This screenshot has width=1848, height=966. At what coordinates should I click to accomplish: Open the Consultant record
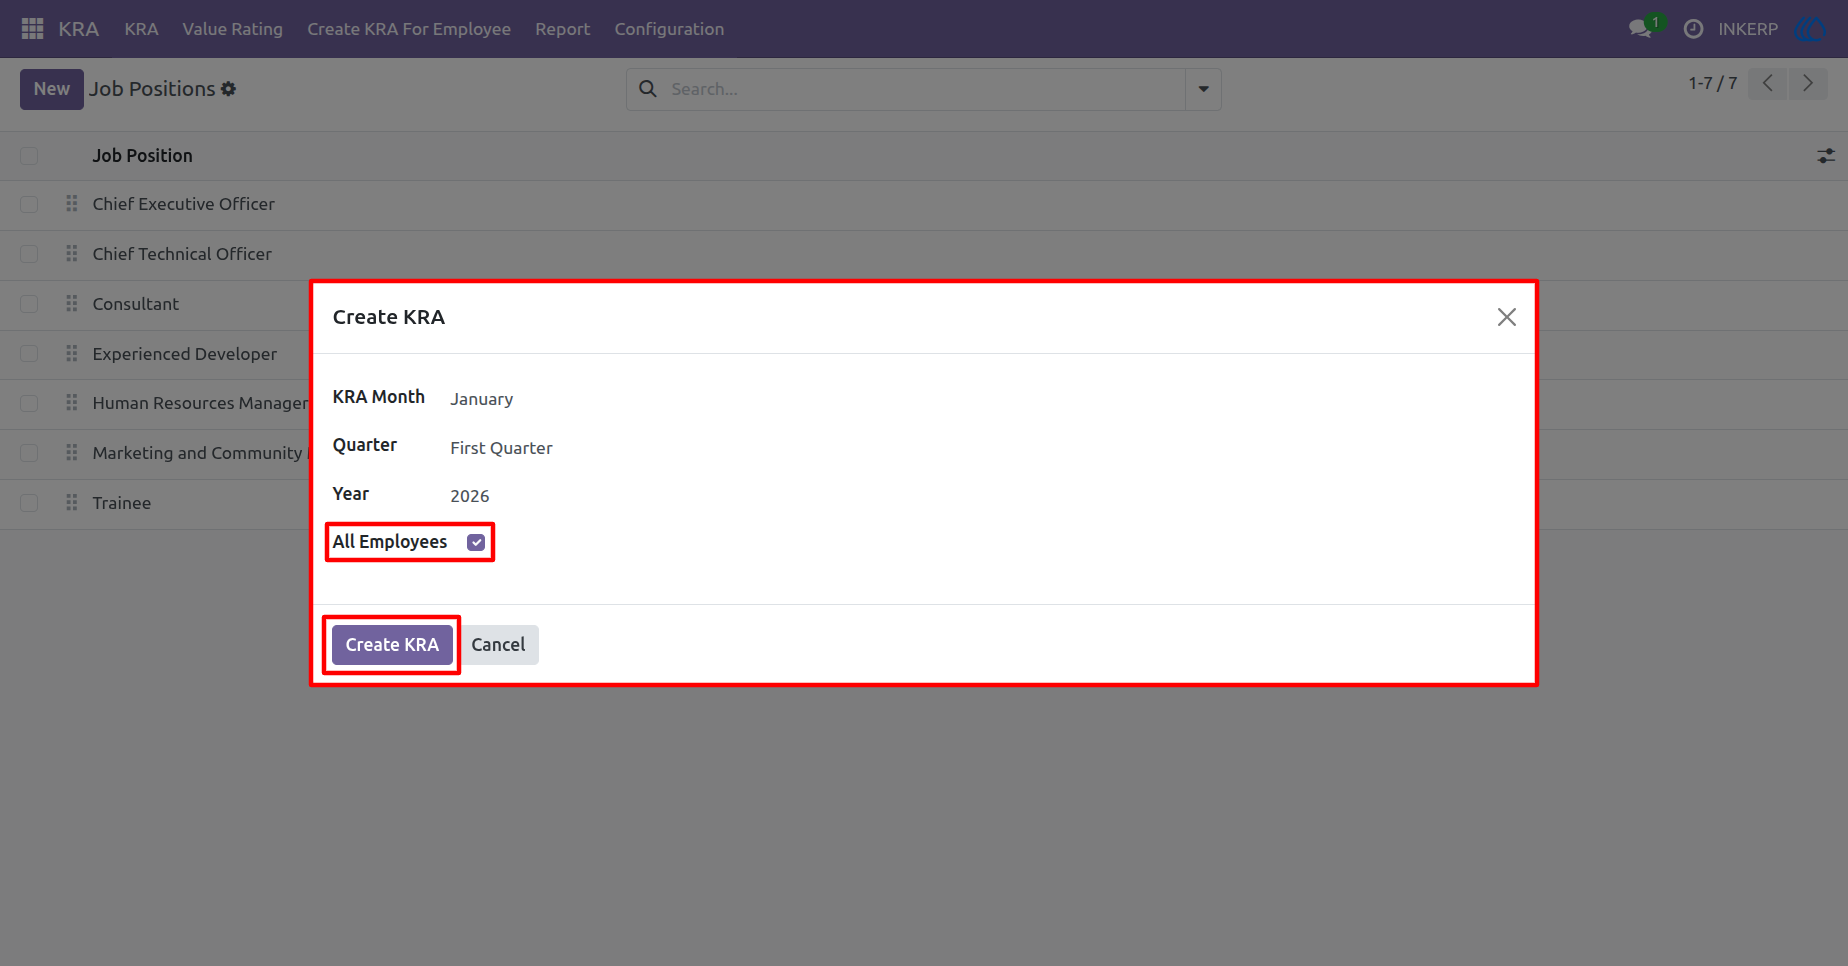pos(135,304)
